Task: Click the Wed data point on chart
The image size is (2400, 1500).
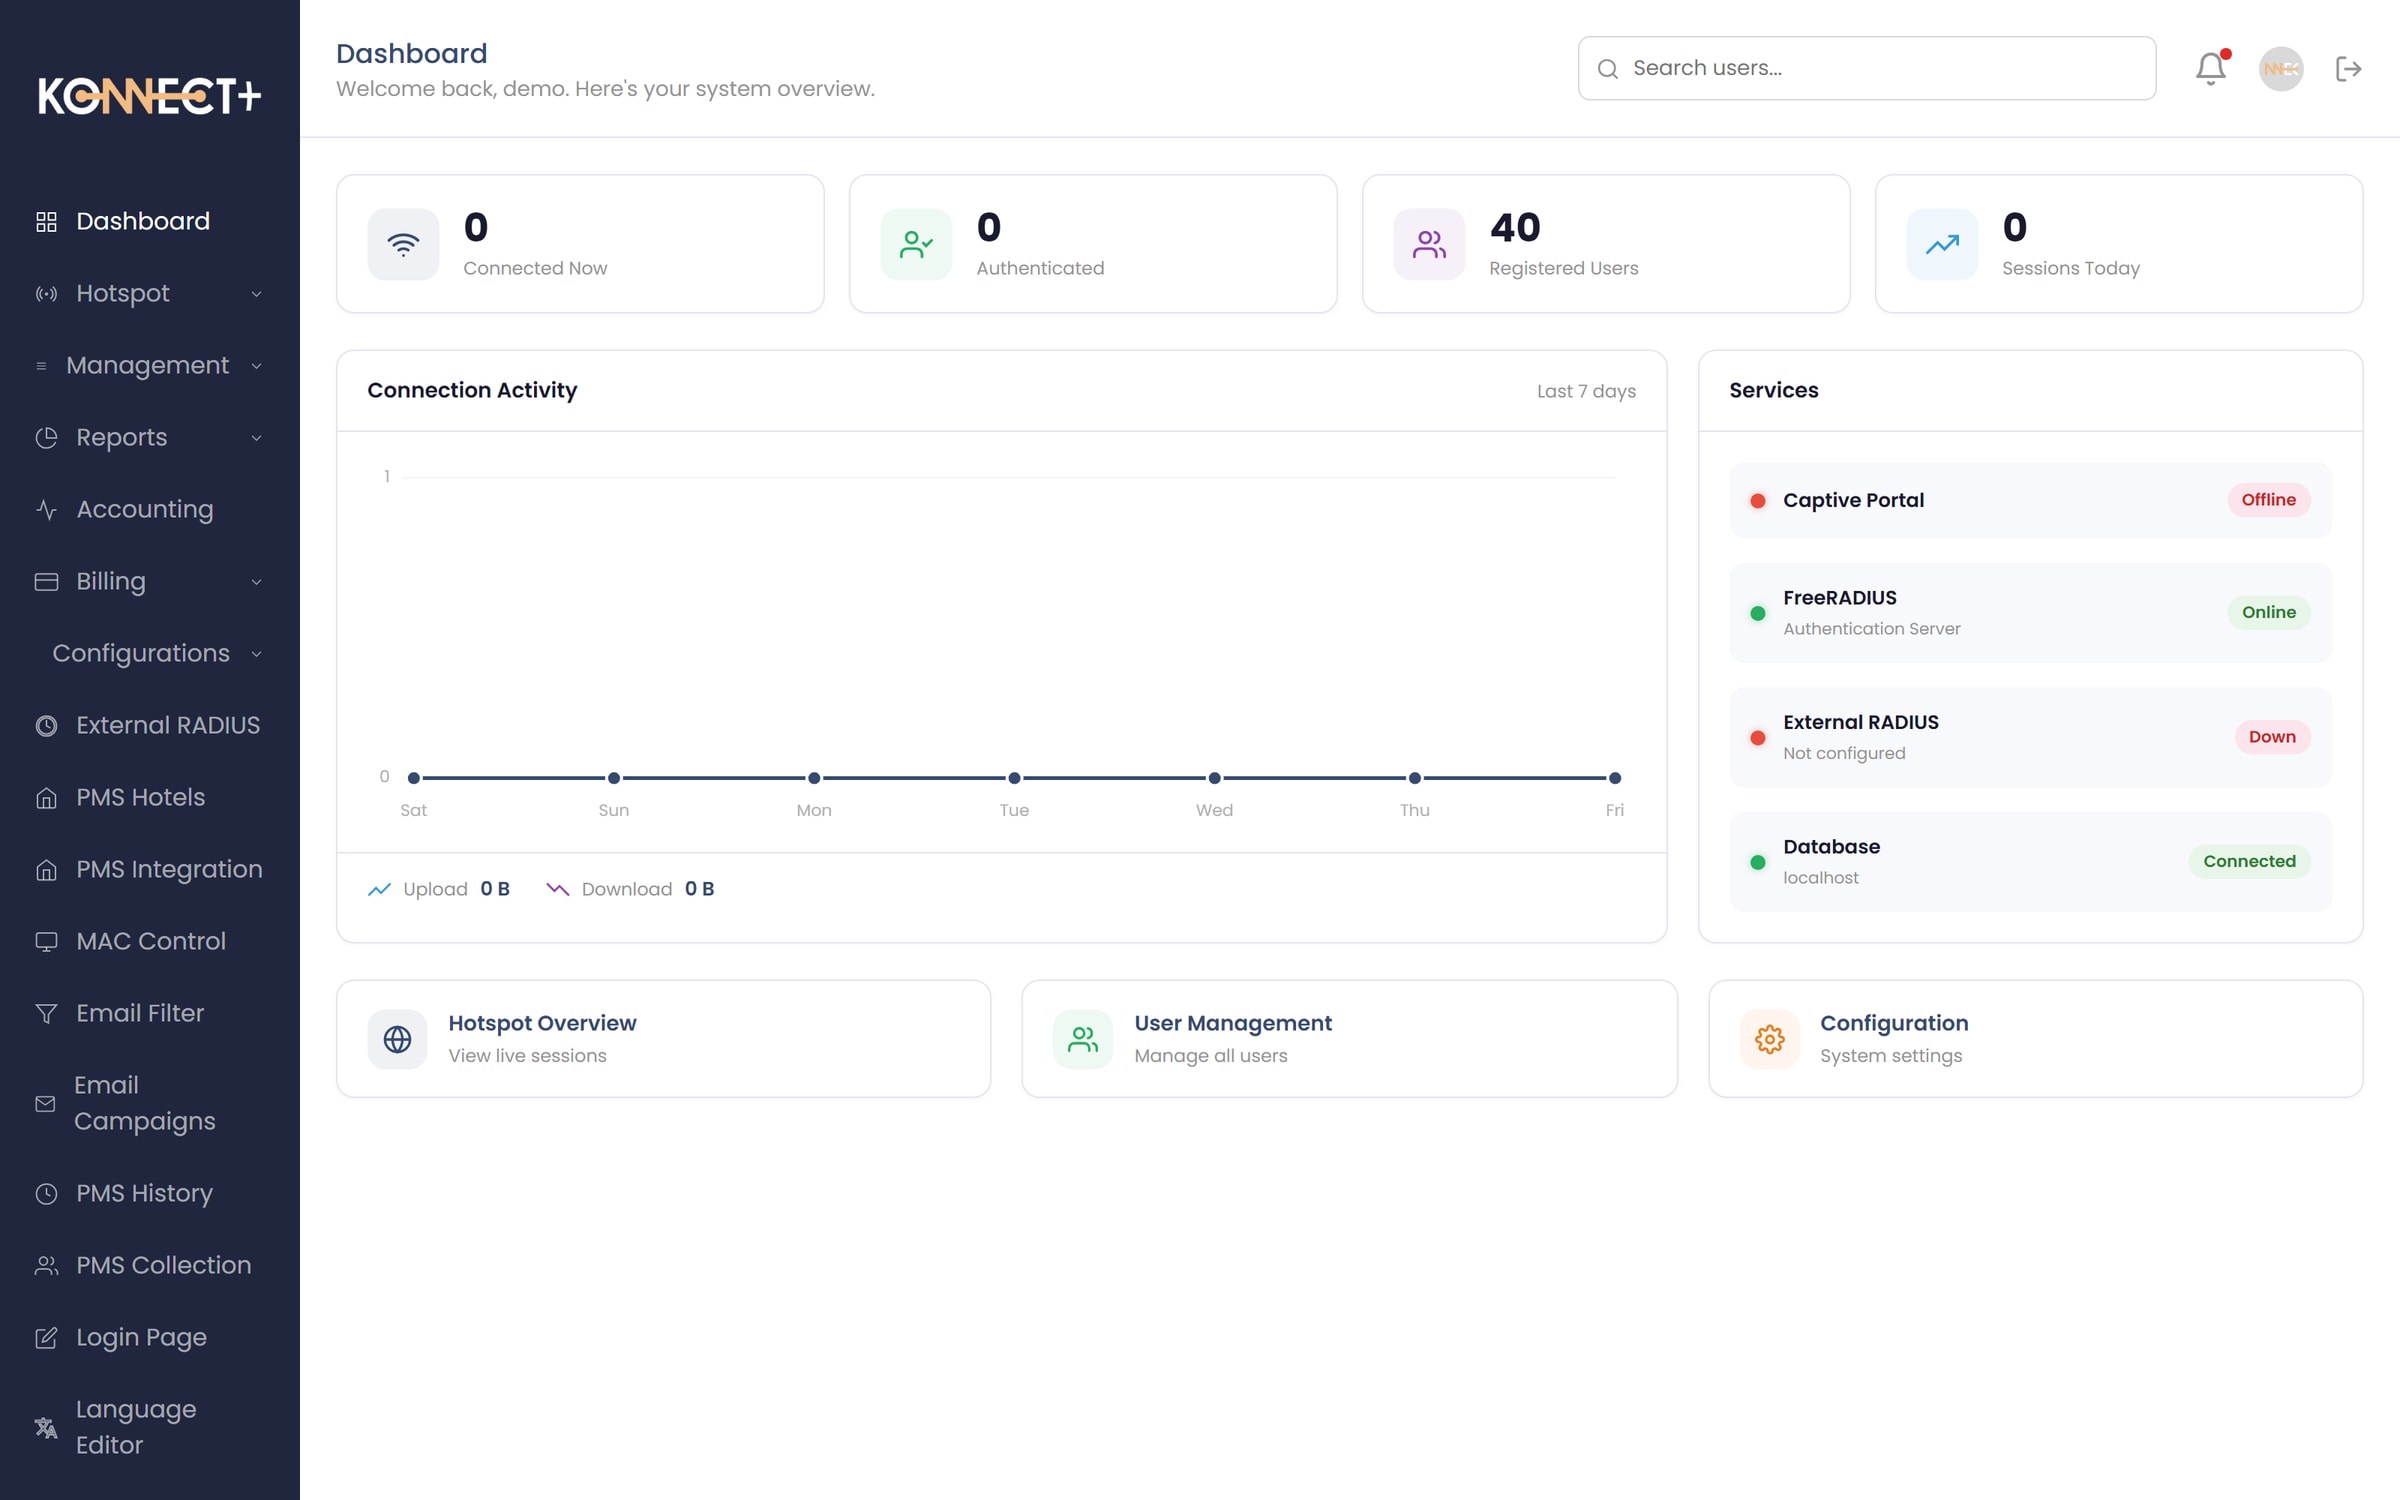Action: pos(1214,778)
